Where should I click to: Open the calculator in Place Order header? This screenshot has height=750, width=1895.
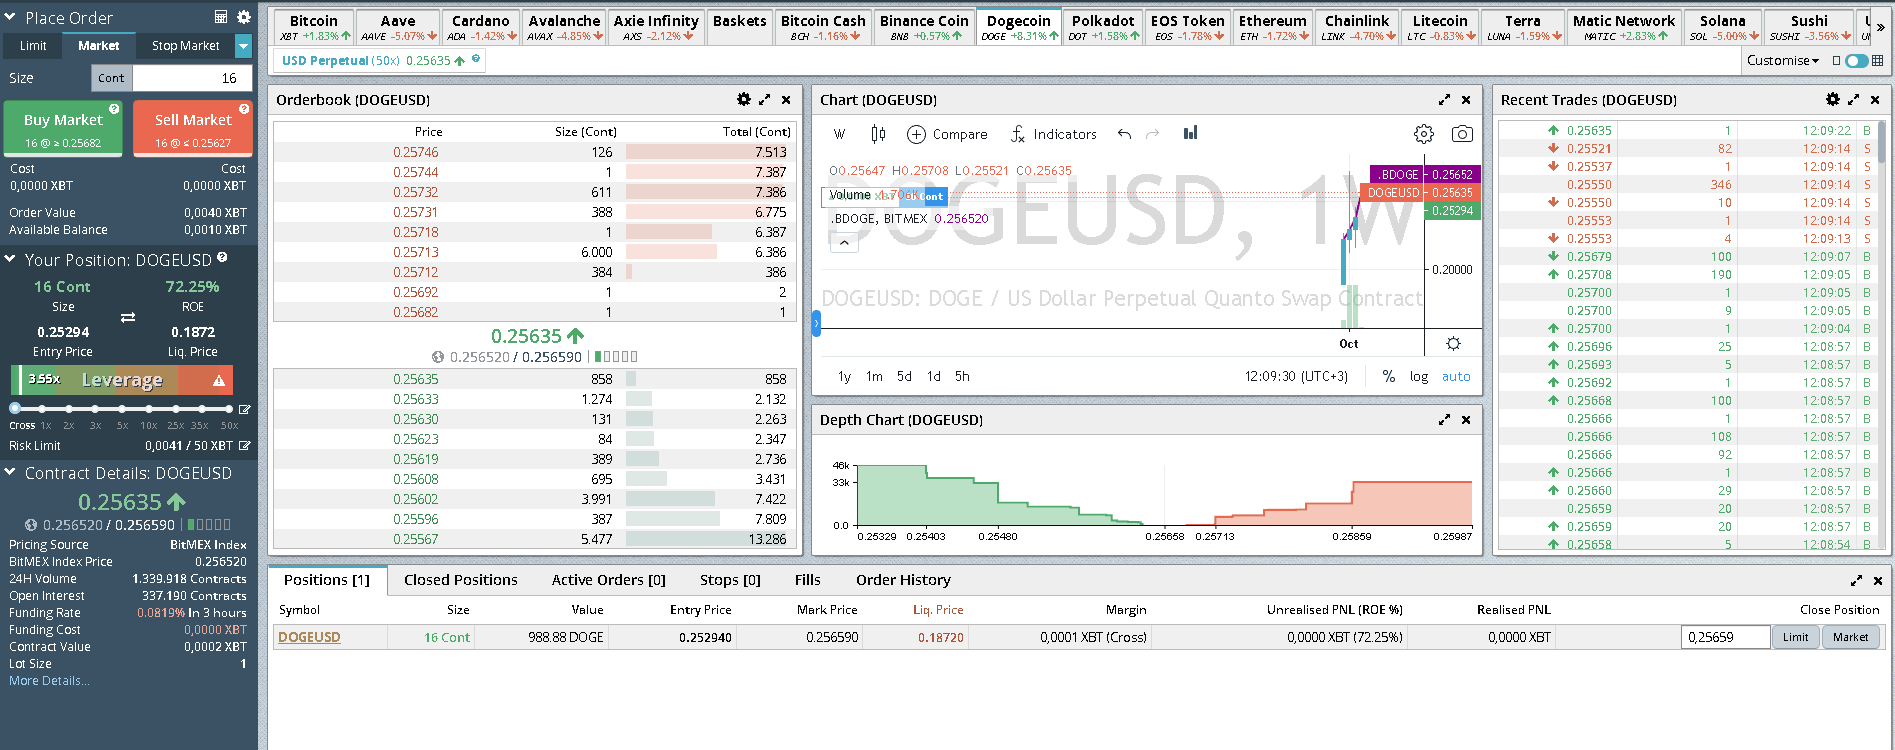[x=221, y=17]
